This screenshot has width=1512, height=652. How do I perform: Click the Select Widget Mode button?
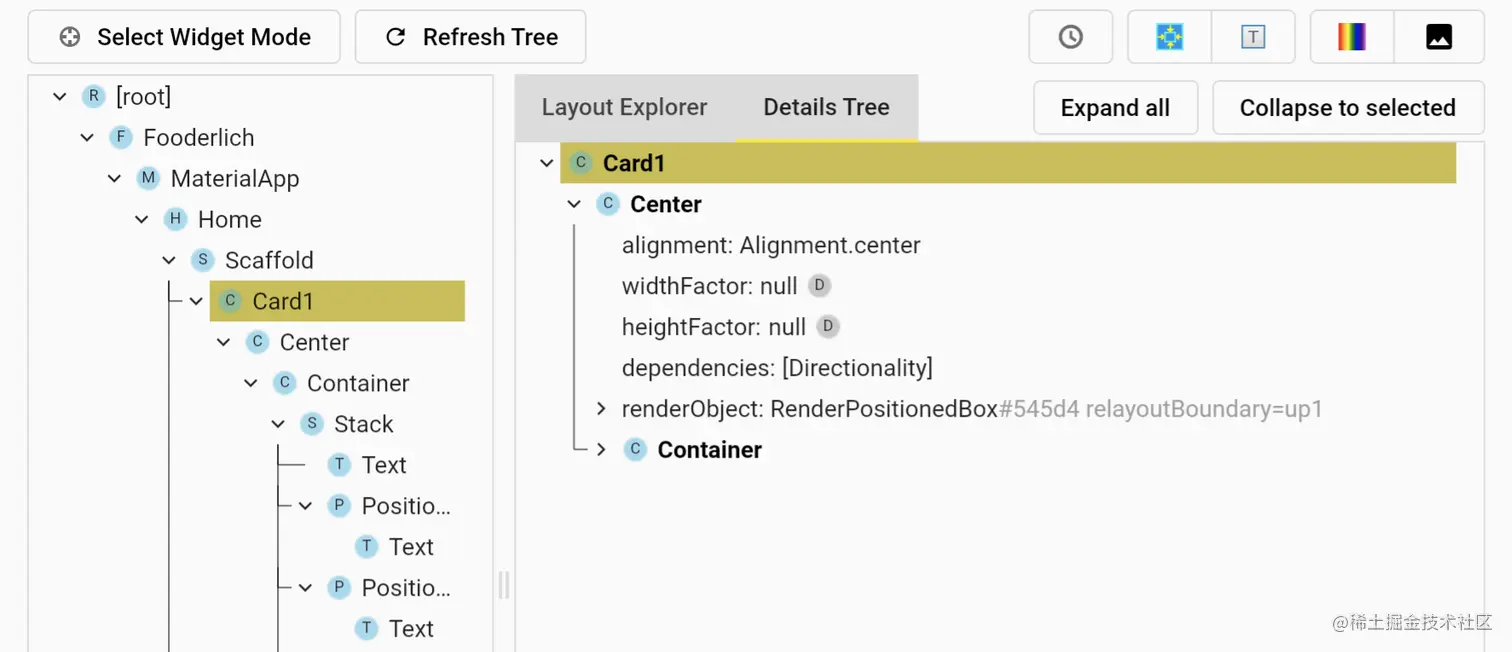184,37
